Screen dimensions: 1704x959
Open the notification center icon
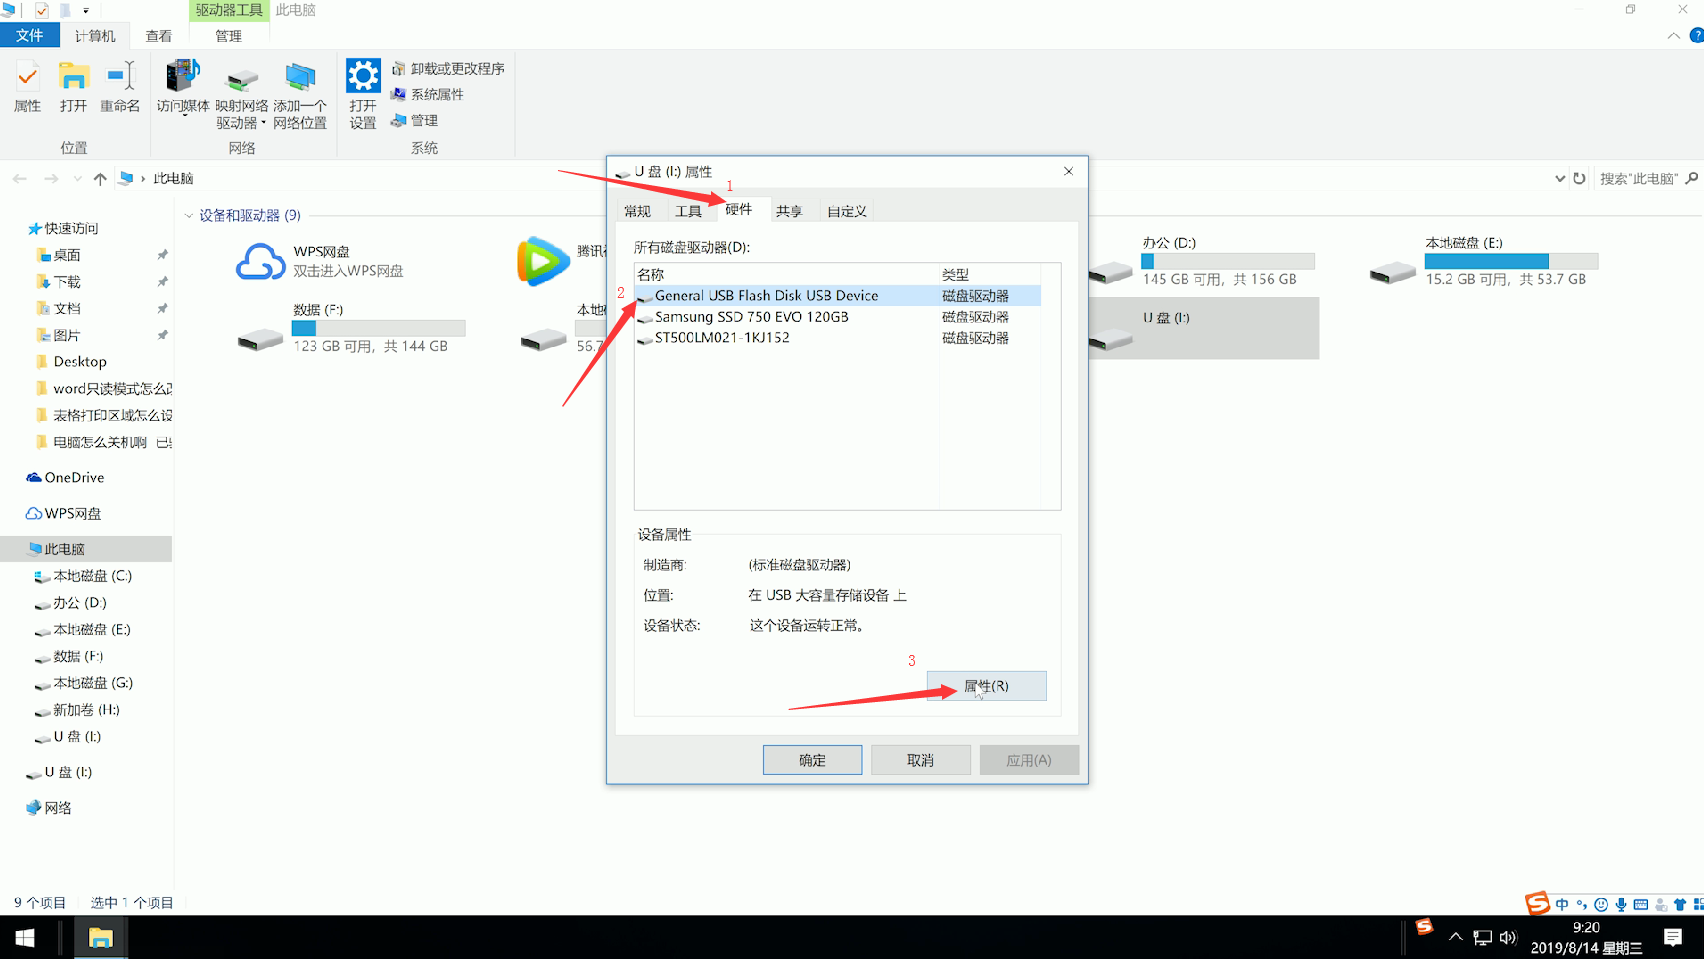click(1673, 937)
